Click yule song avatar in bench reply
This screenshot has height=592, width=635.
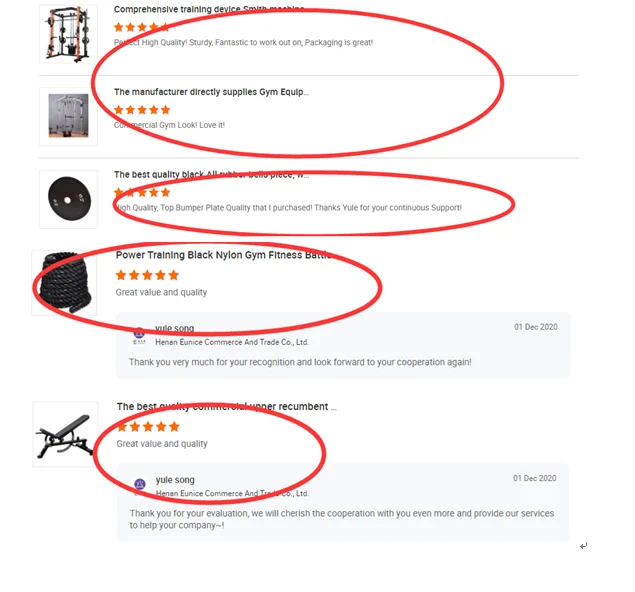(140, 485)
